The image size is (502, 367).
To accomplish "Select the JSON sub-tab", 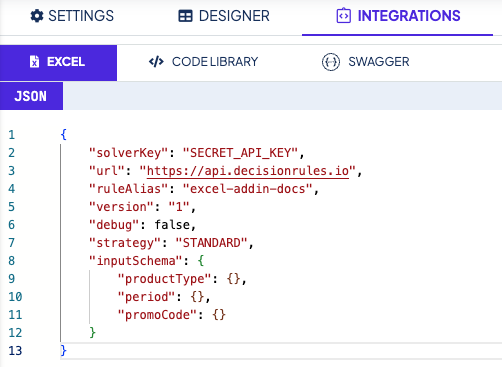I will click(31, 96).
